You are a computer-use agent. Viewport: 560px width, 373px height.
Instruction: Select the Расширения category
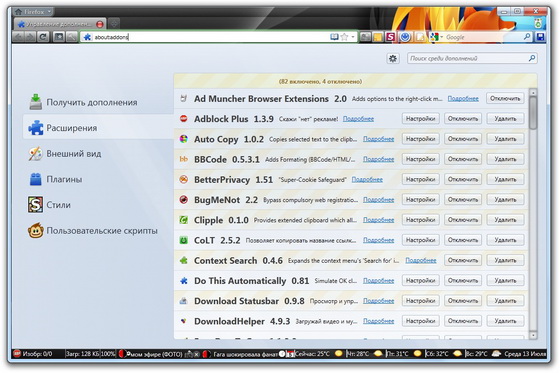(98, 128)
